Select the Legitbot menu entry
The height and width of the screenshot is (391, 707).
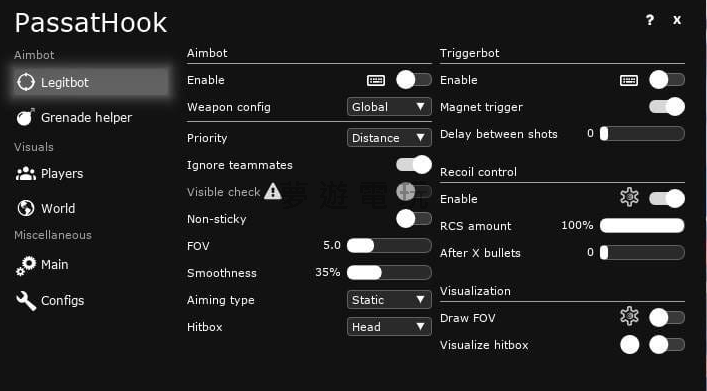(x=91, y=82)
